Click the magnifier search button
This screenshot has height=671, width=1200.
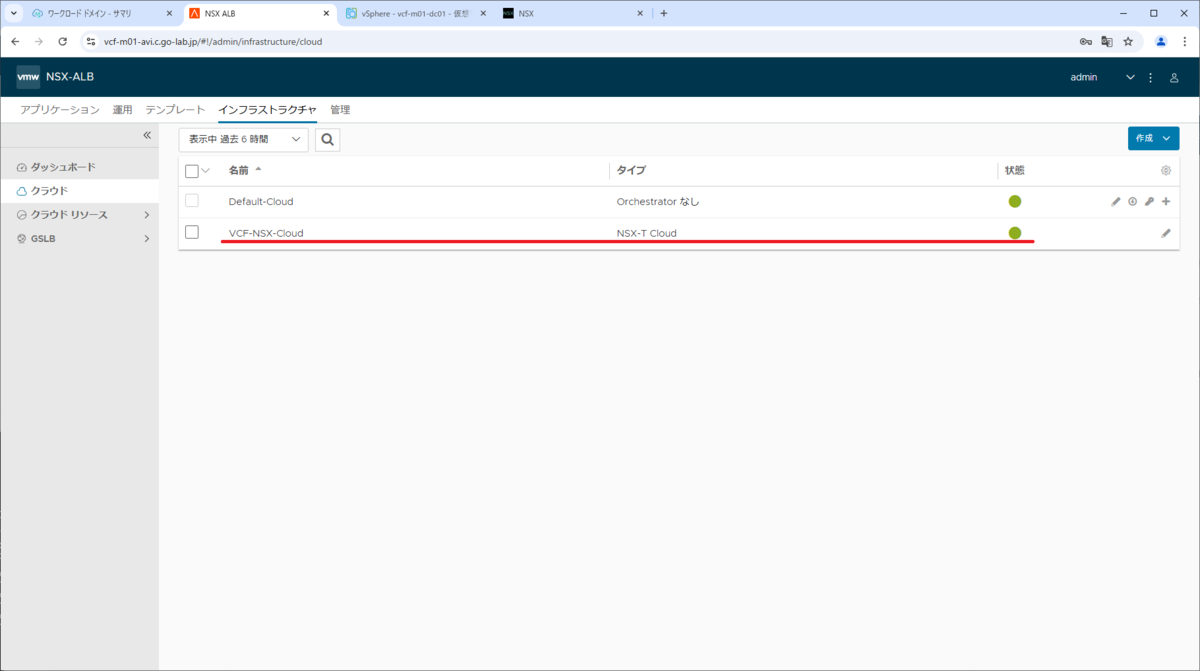(327, 139)
